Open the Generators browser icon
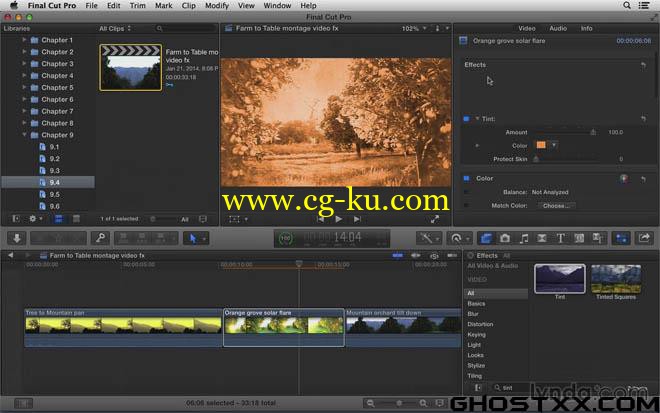660x413 pixels. tap(579, 238)
